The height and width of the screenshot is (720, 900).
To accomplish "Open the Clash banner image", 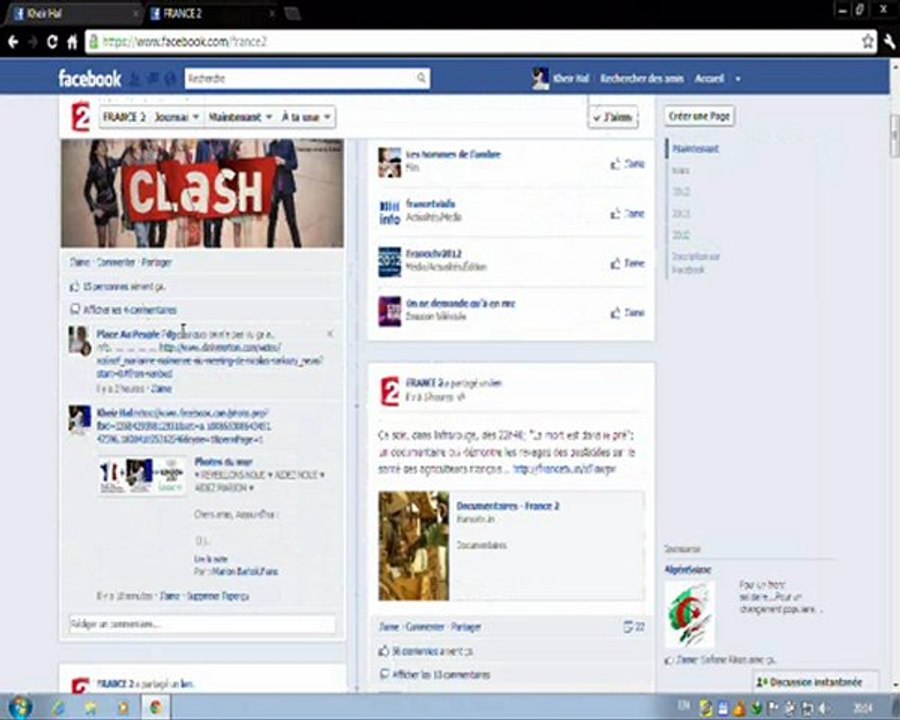I will 203,193.
